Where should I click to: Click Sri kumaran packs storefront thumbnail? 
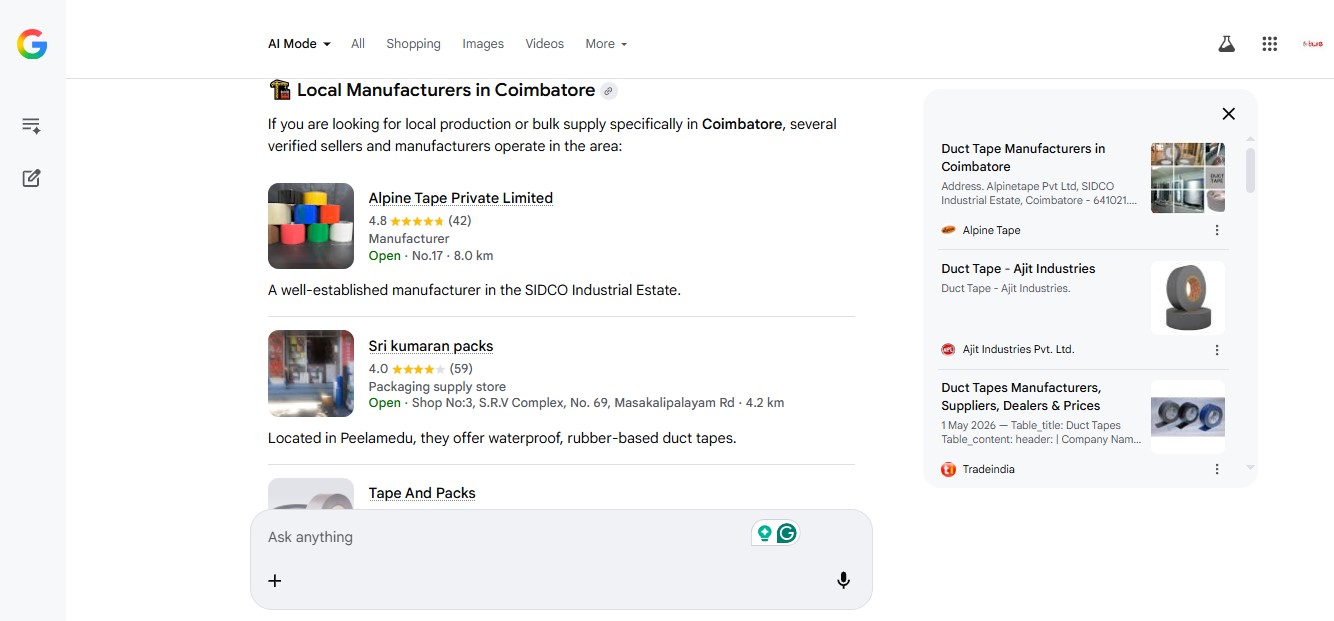click(311, 374)
